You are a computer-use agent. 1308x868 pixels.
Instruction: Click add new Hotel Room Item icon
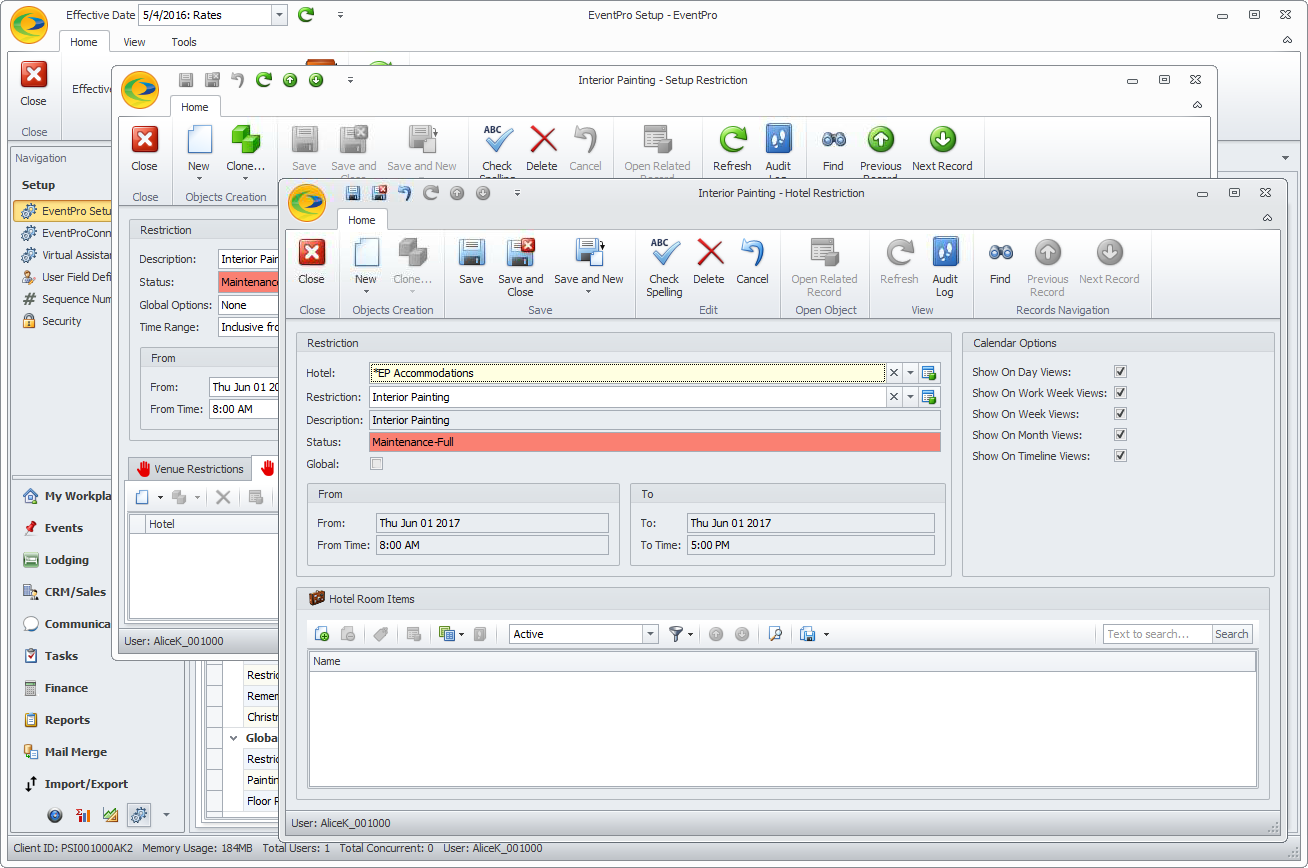pos(322,634)
